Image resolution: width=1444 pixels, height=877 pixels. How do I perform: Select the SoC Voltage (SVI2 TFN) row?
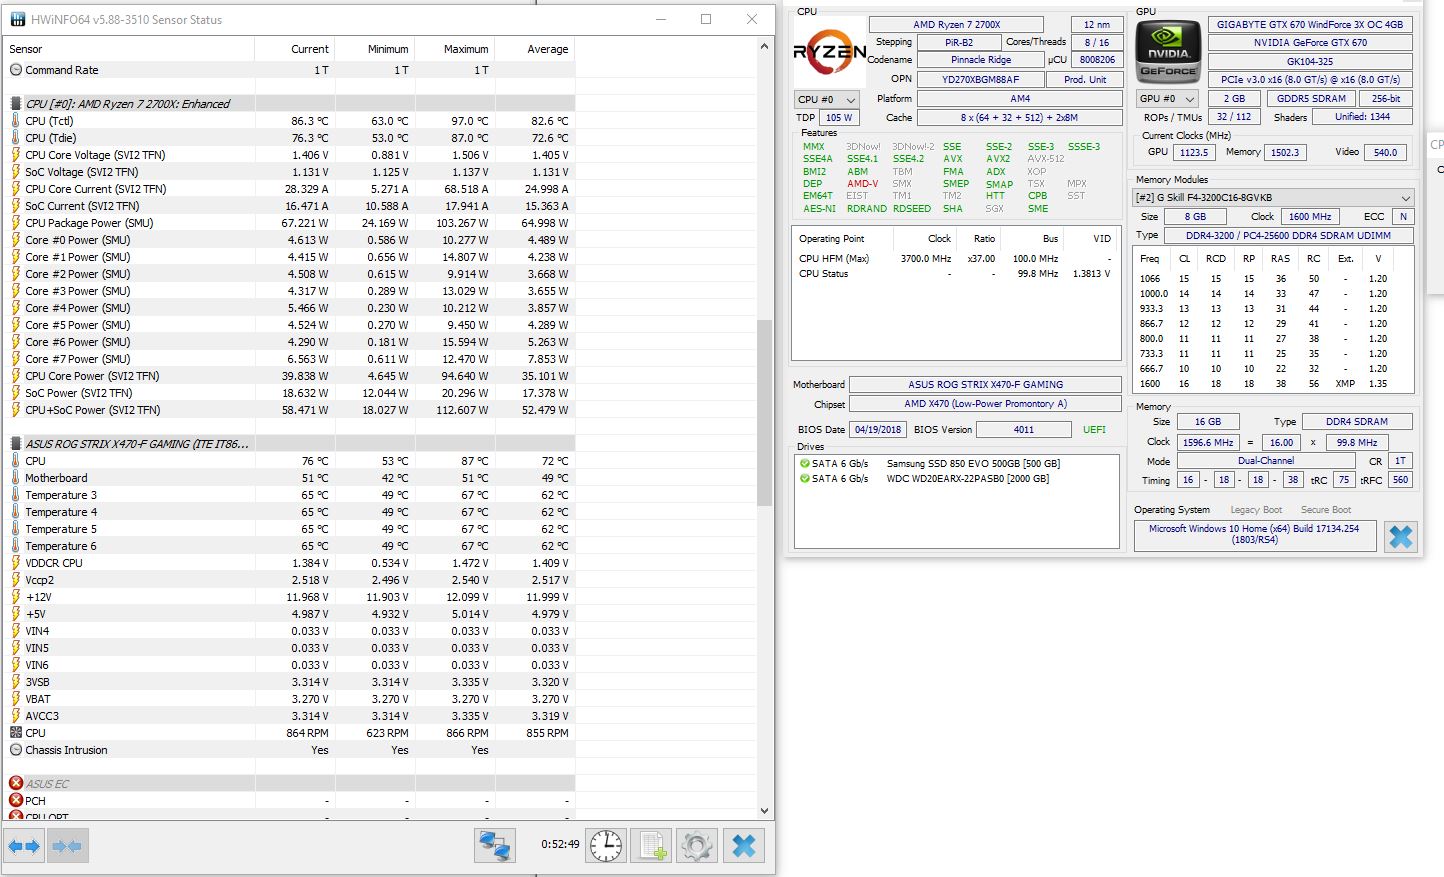pyautogui.click(x=289, y=172)
